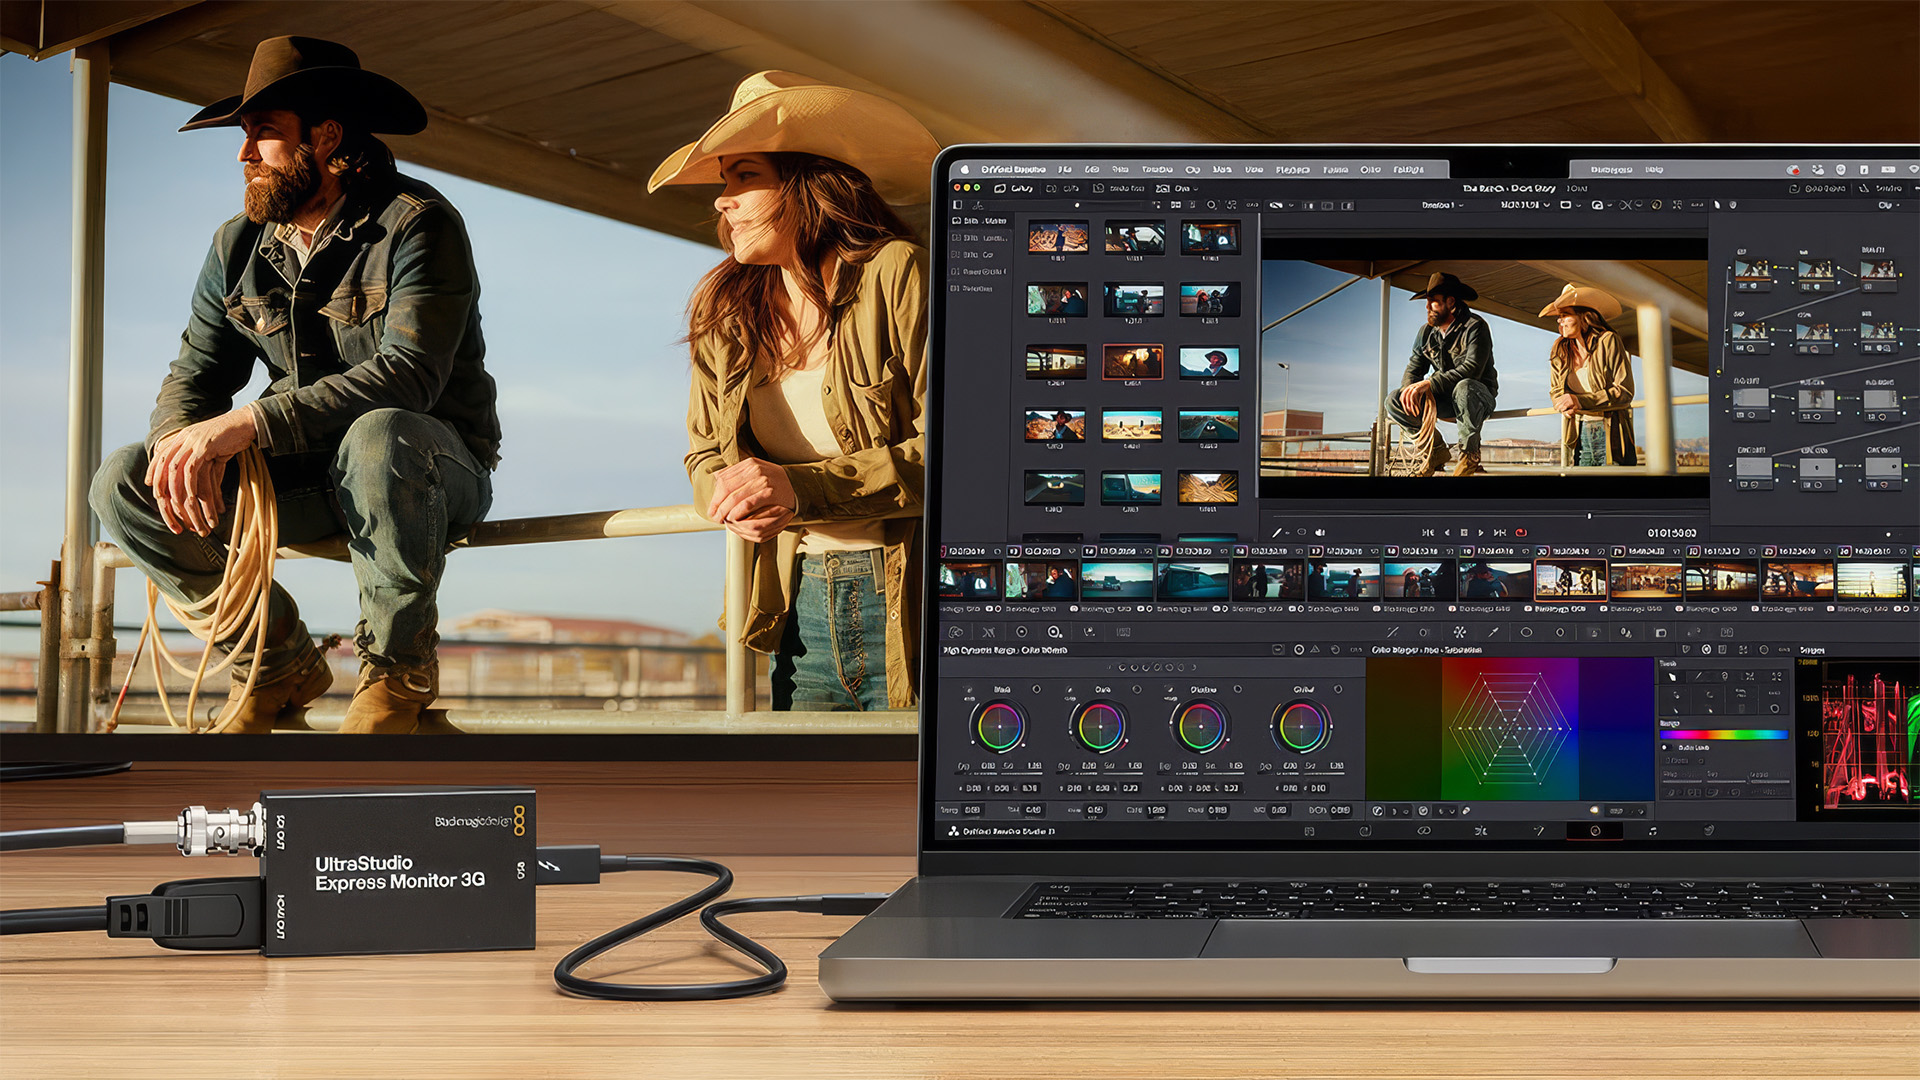1920x1080 pixels.
Task: Open the timeline name dropdown above the viewer
Action: [x=1443, y=205]
